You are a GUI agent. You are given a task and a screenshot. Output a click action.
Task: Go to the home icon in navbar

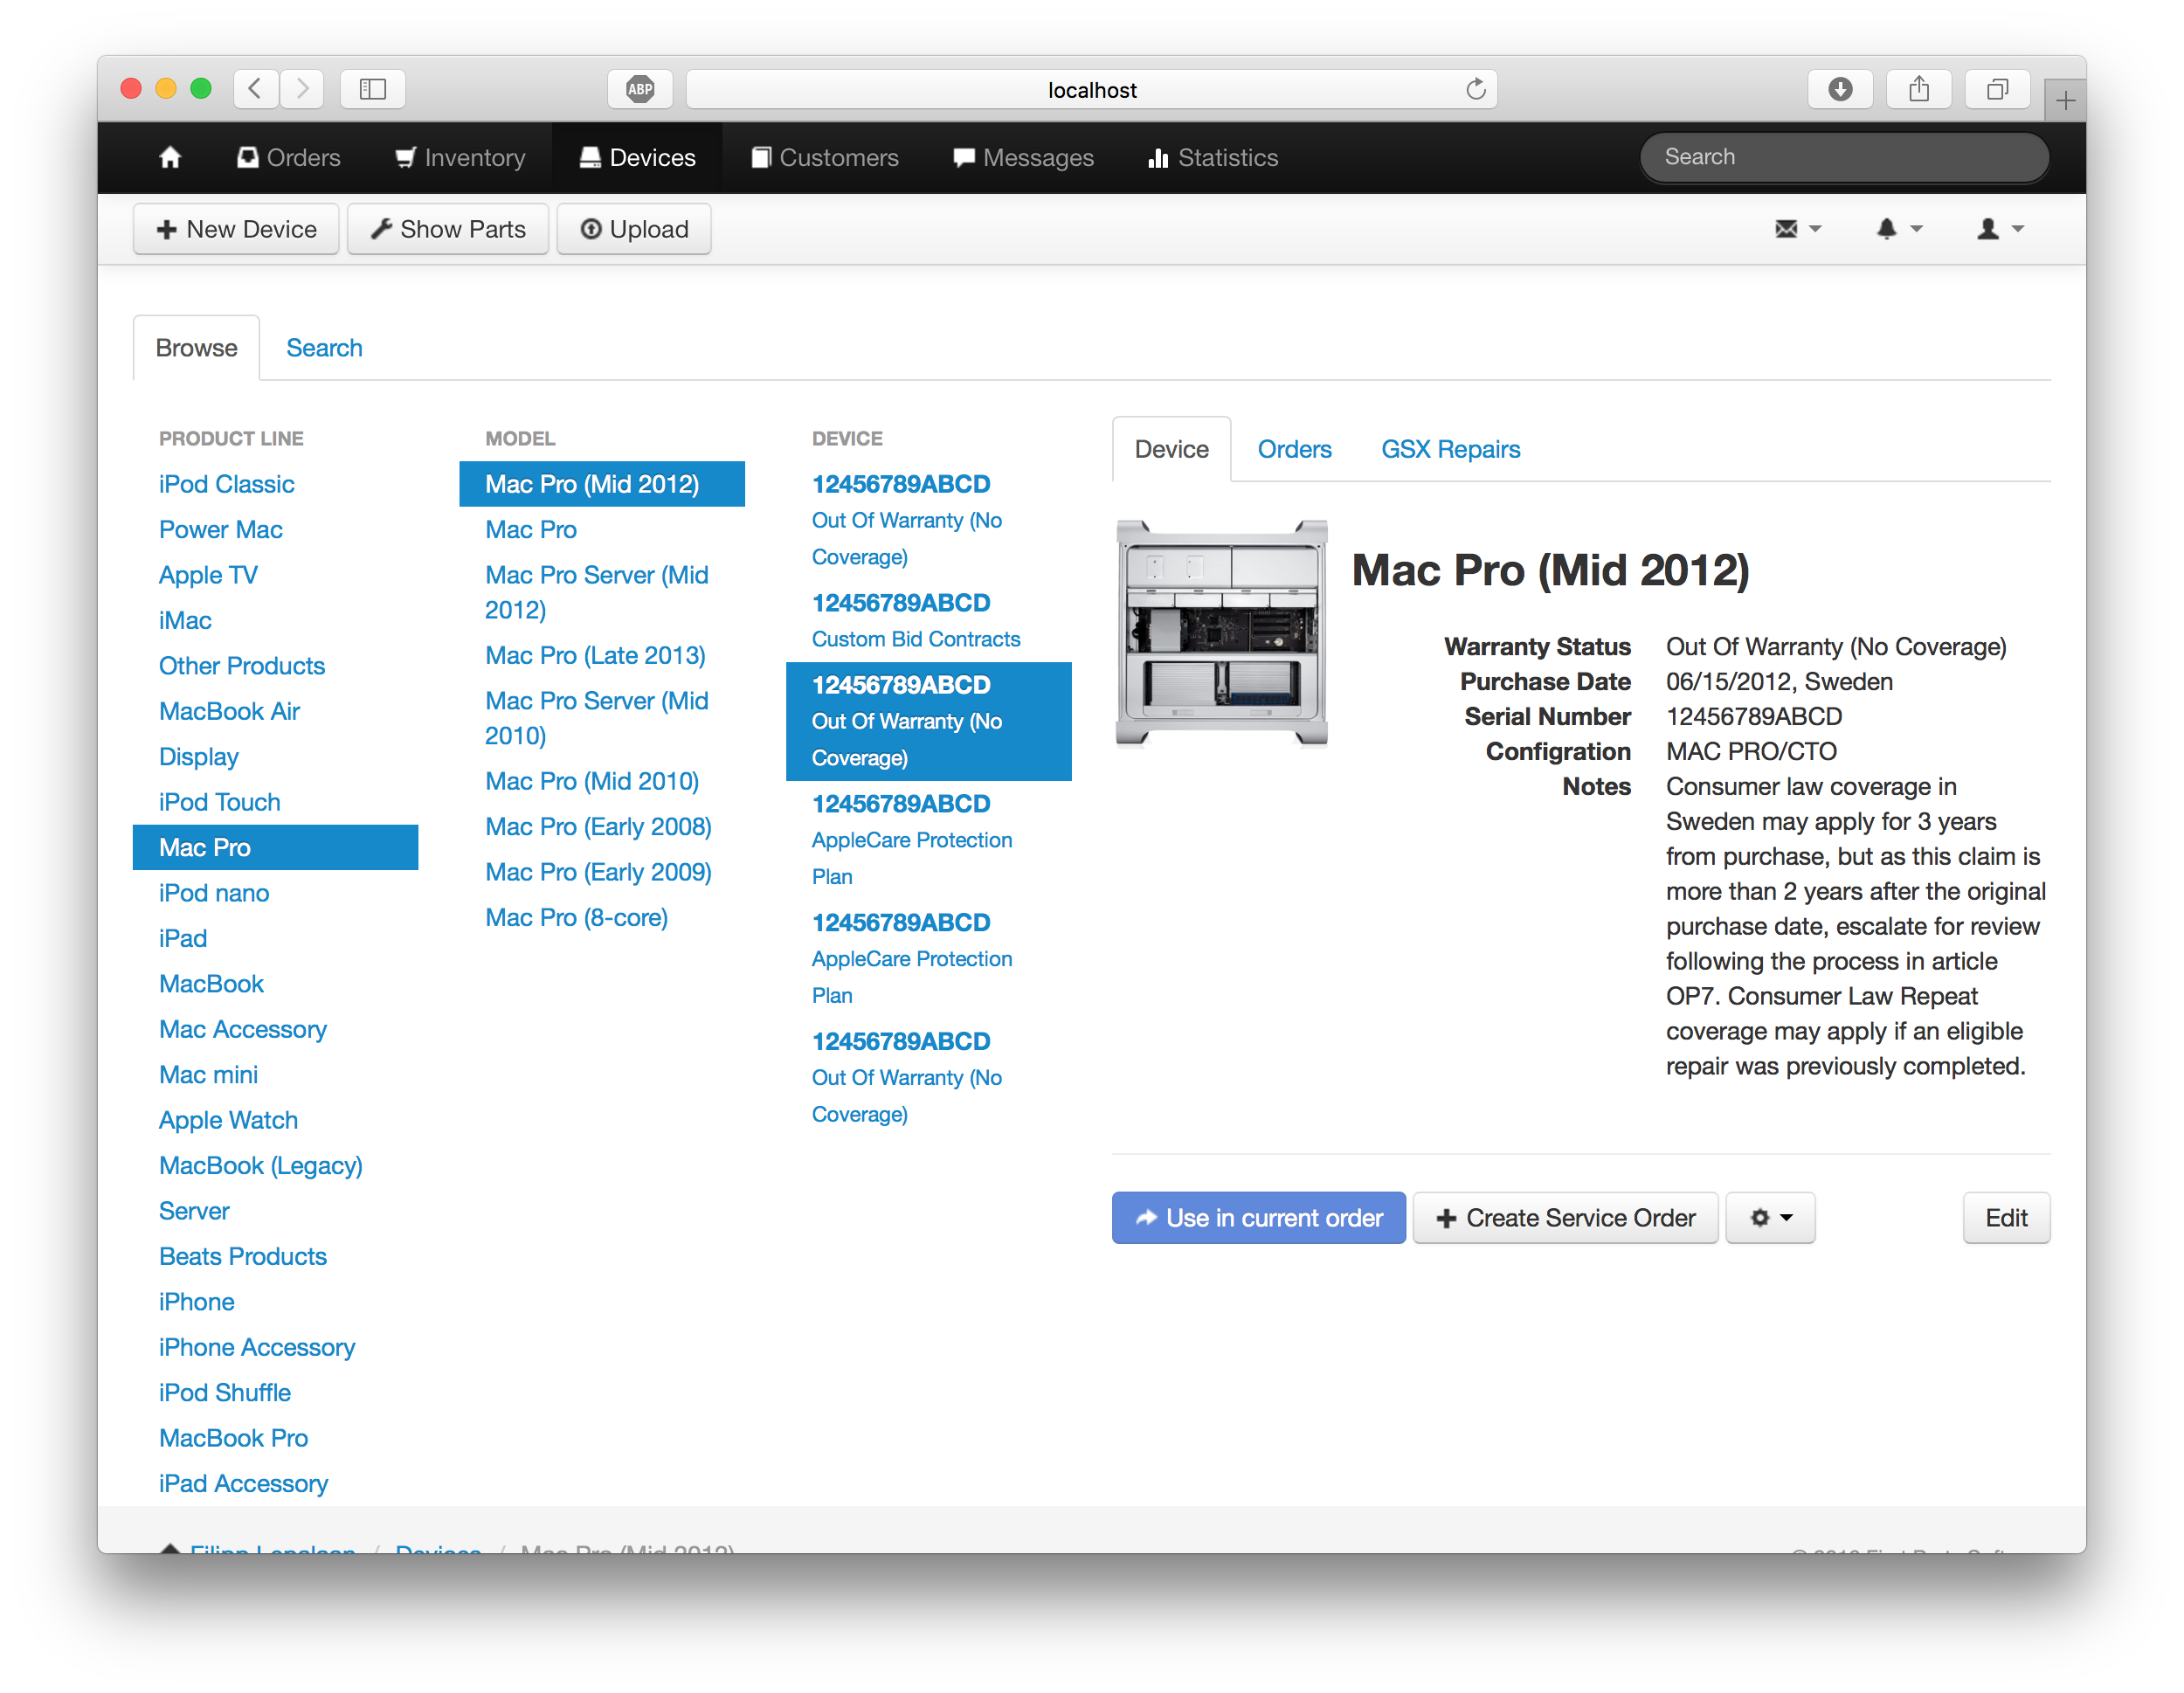click(170, 157)
